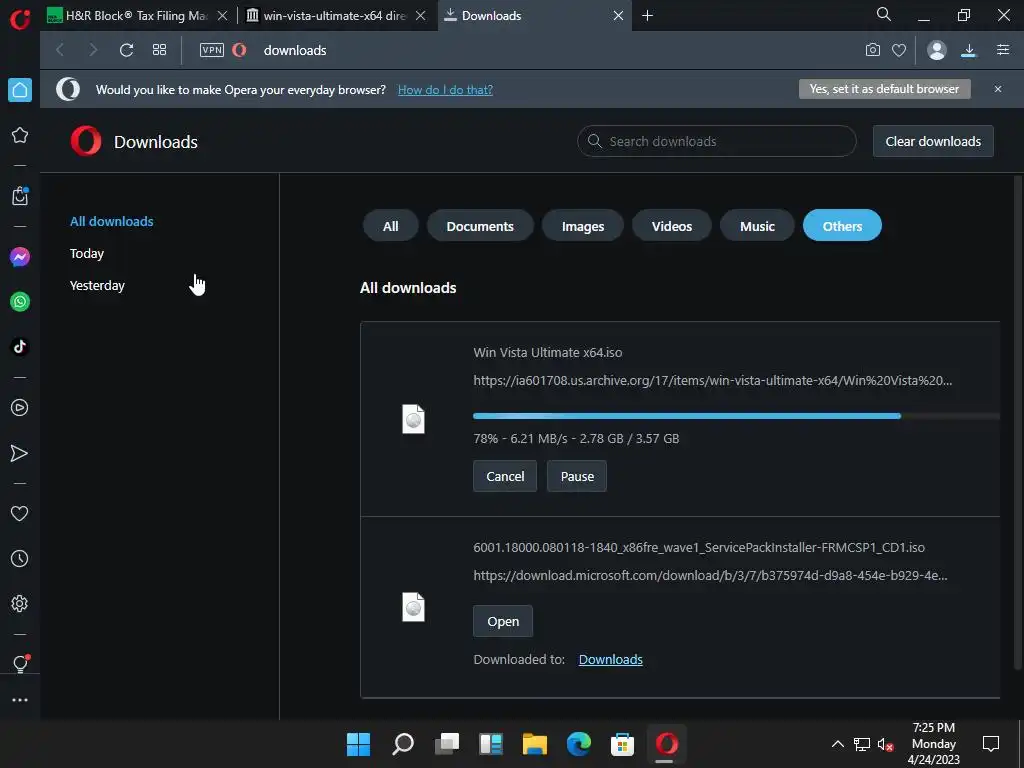Select the Others filter
The image size is (1024, 768).
coord(842,226)
